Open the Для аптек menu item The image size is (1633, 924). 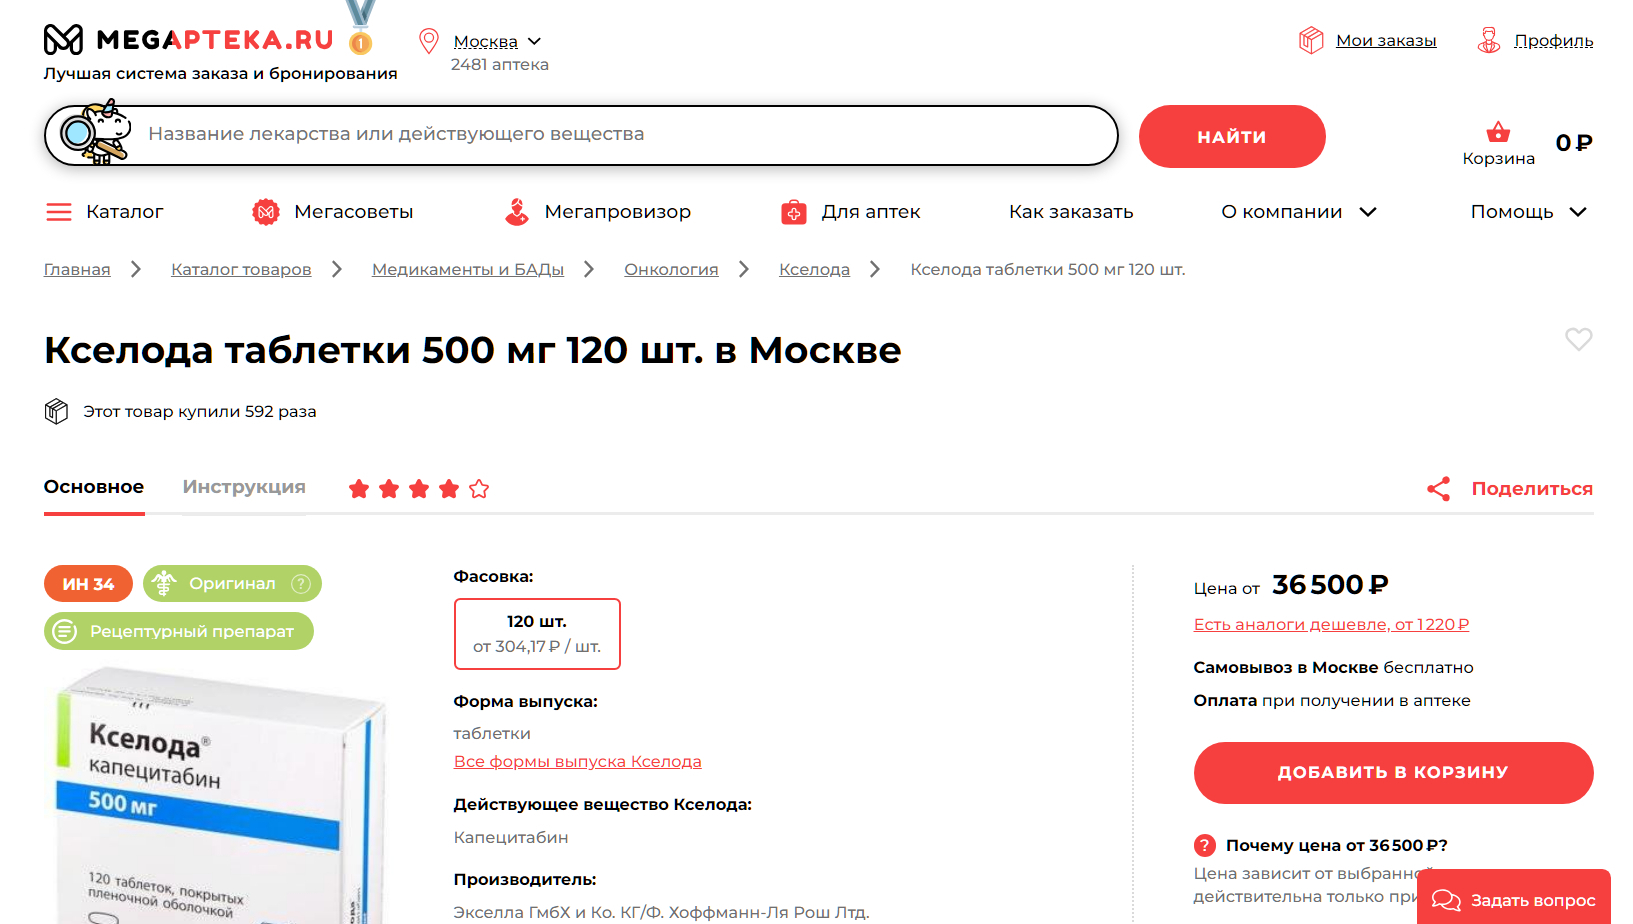pyautogui.click(x=870, y=212)
